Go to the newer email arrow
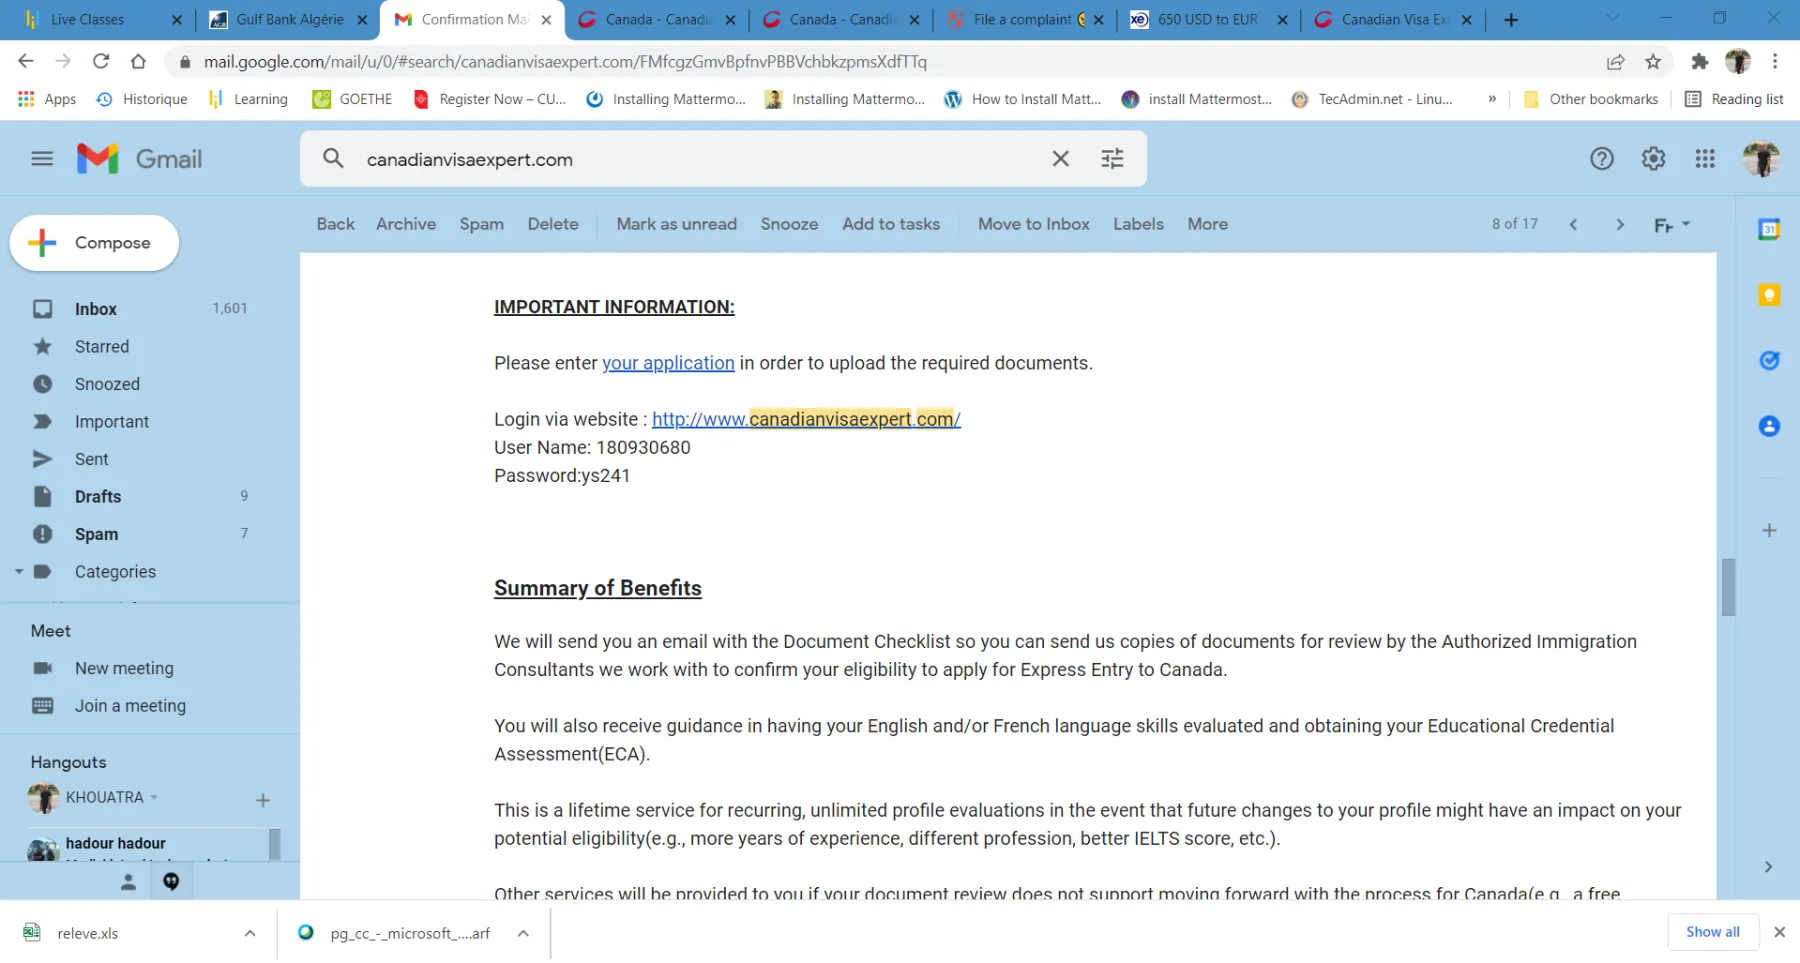This screenshot has width=1800, height=963. pos(1573,225)
